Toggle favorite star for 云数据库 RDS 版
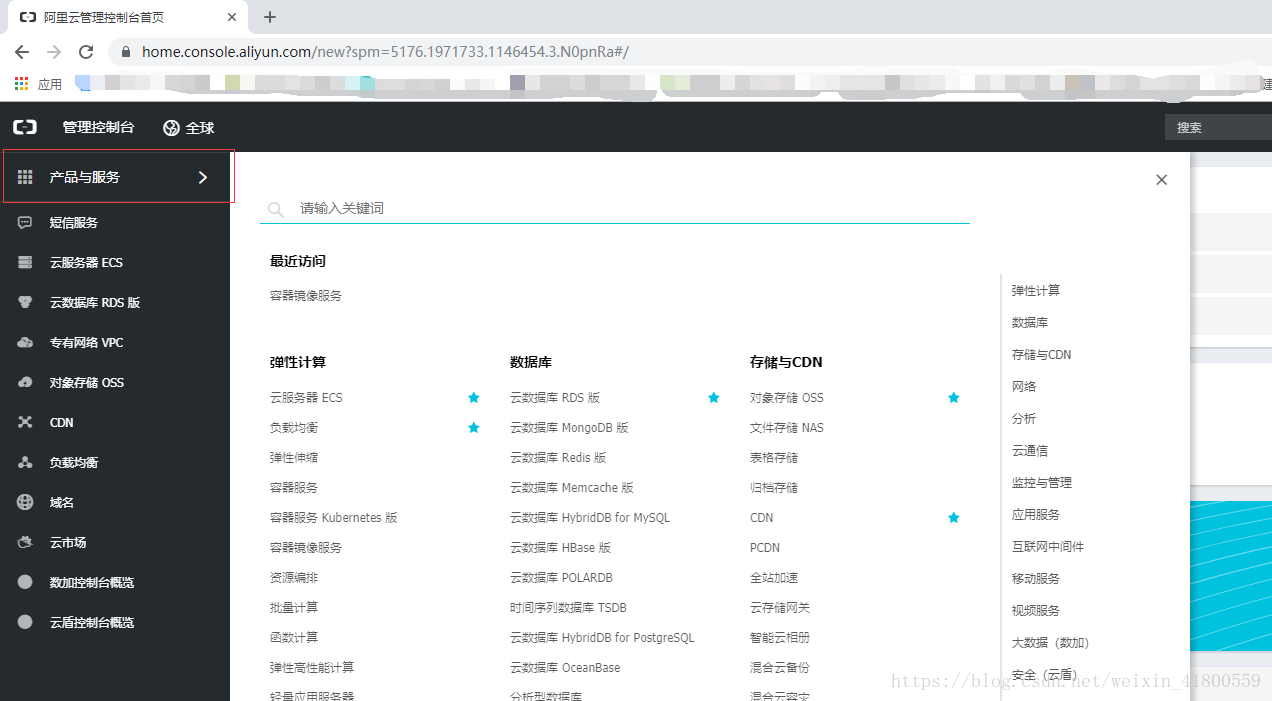This screenshot has width=1272, height=701. tap(714, 397)
